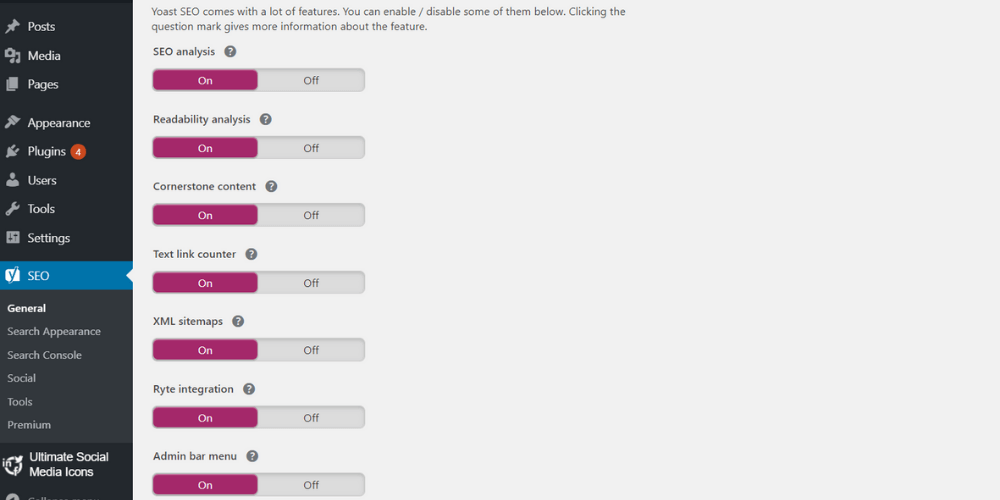The image size is (1000, 500).
Task: Go to the Appearance menu
Action: click(58, 123)
